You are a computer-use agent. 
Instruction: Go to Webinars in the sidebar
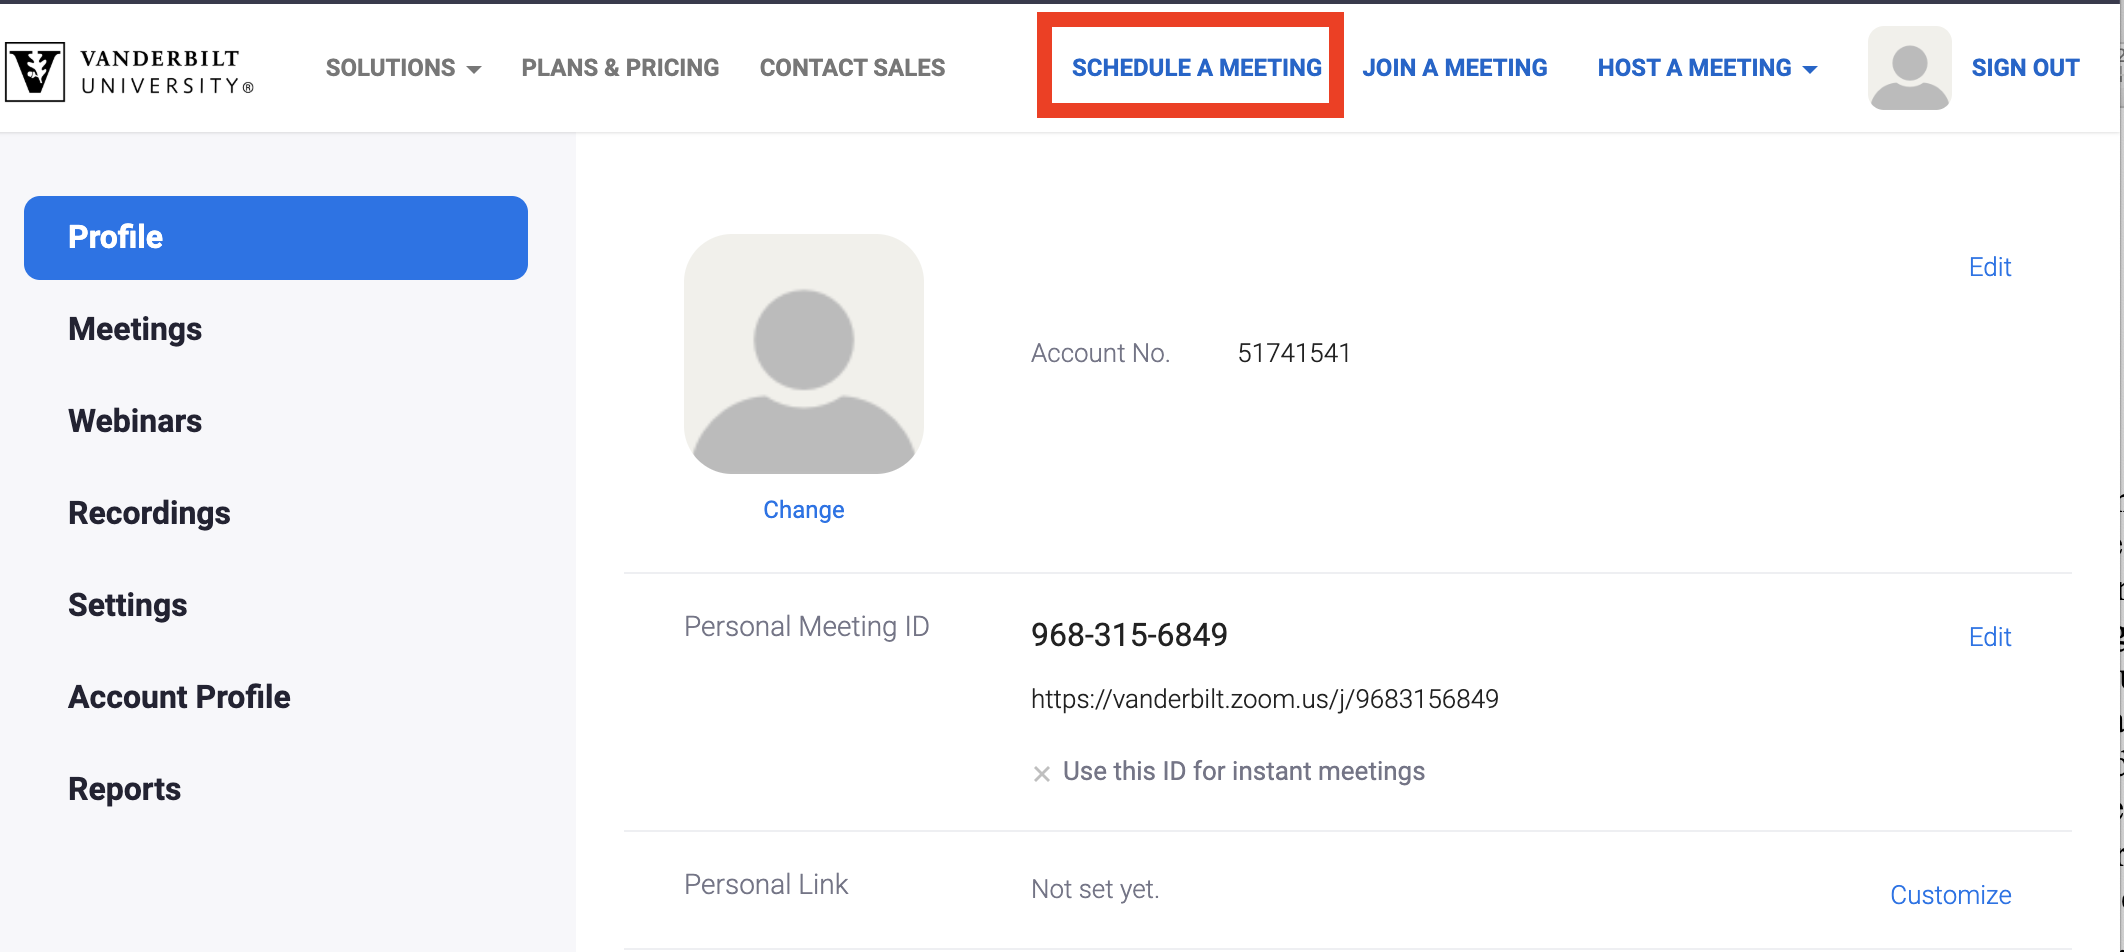point(135,421)
